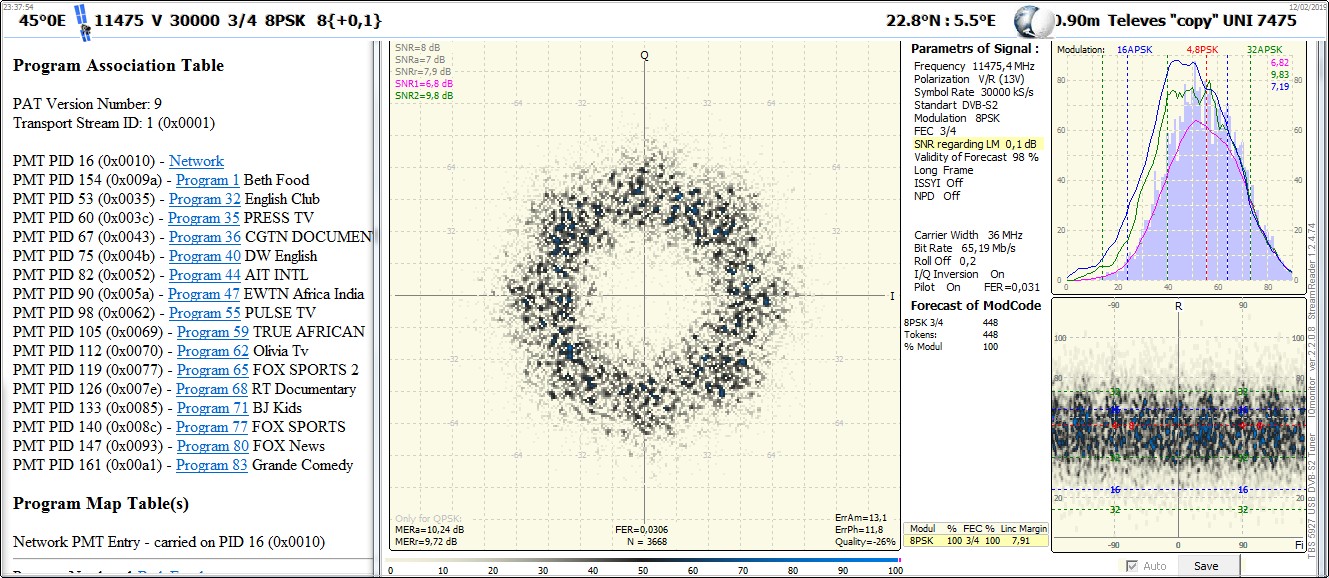Screen dimensions: 1329x578
Task: Open Program 36 link for CGTN
Action: point(205,237)
